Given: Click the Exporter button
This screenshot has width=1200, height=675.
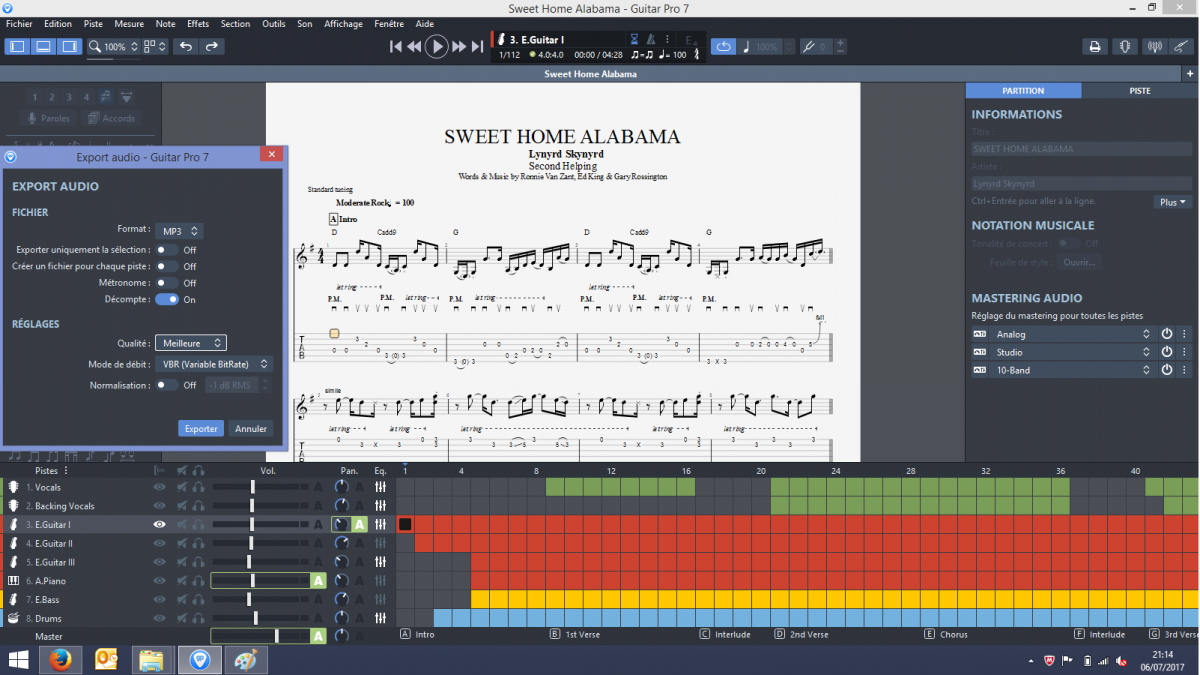Looking at the screenshot, I should click(x=201, y=428).
